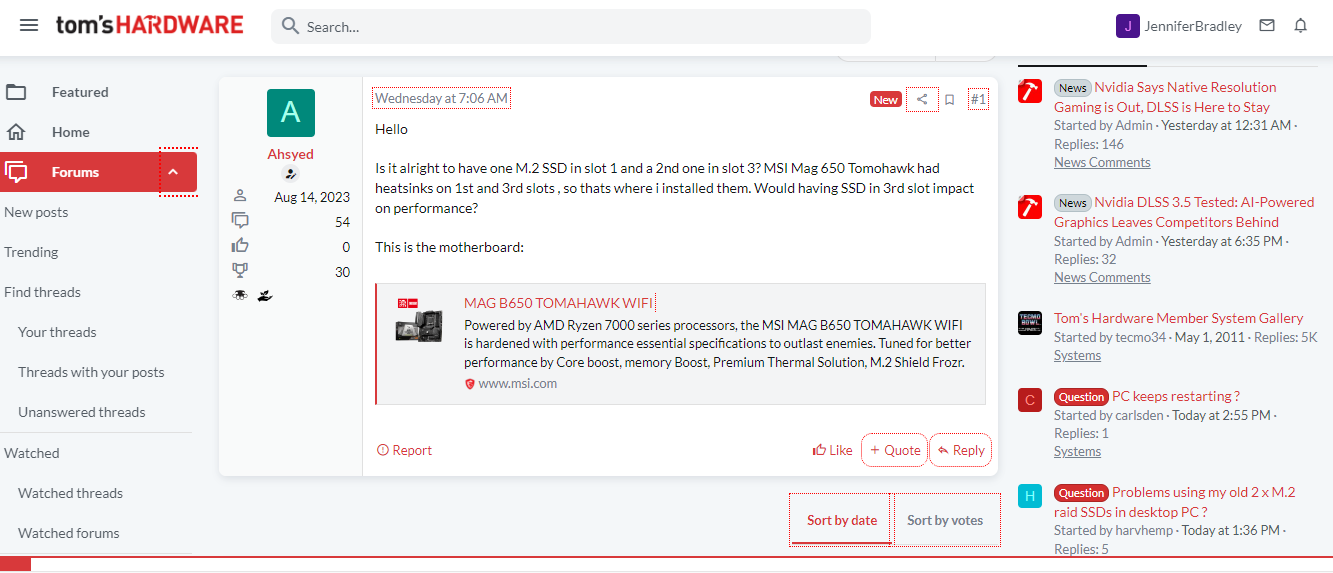The image size is (1333, 573).
Task: Click the post timestamp Wednesday at 7:06 AM
Action: (442, 98)
